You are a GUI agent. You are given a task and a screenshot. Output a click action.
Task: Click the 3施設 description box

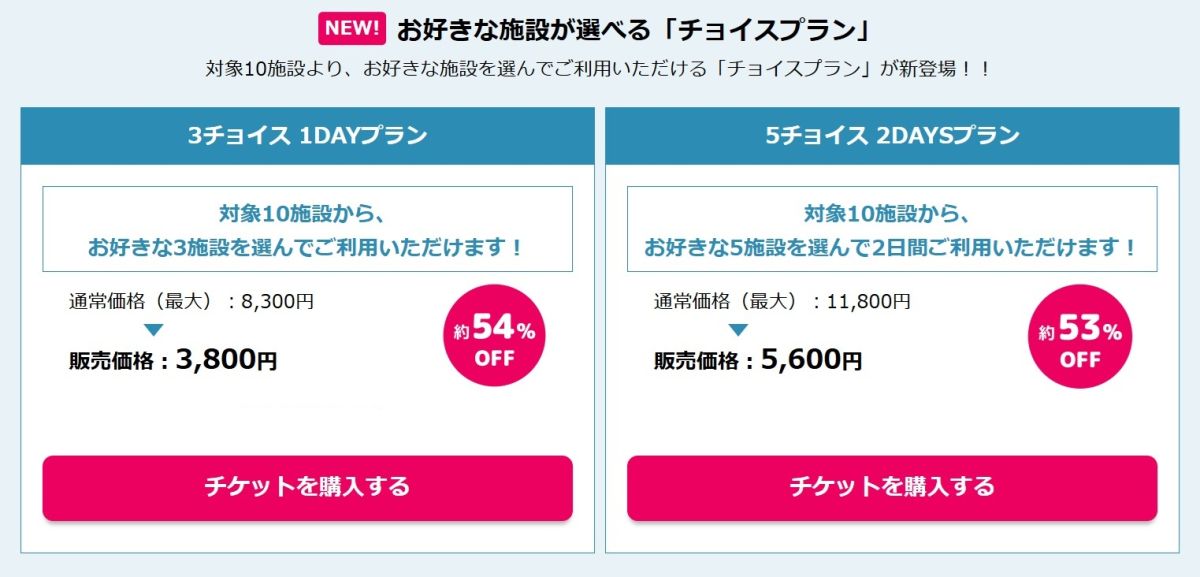pyautogui.click(x=307, y=229)
